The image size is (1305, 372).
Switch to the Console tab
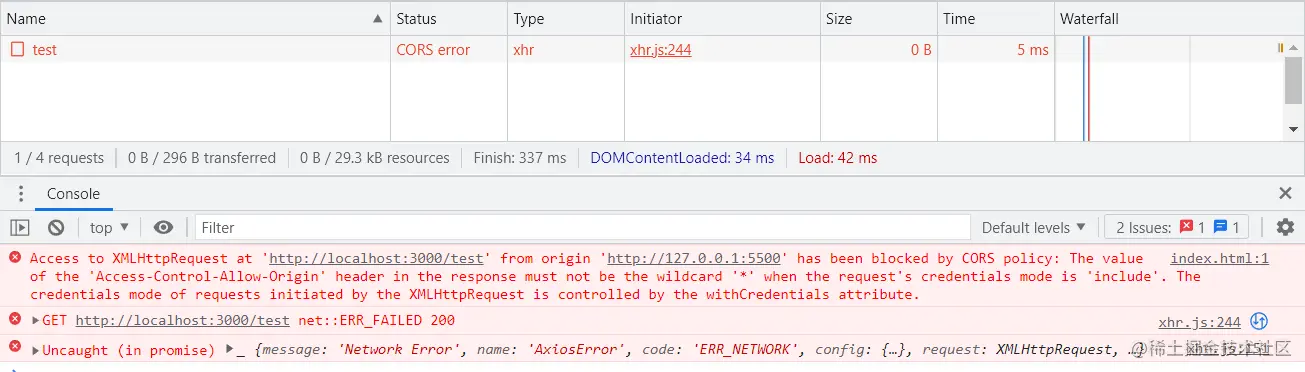pyautogui.click(x=73, y=193)
